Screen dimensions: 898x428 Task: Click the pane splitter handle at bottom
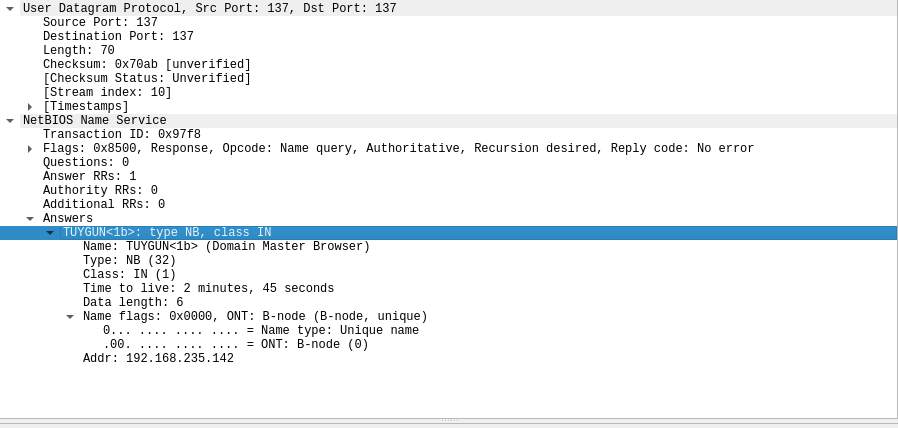coord(449,421)
